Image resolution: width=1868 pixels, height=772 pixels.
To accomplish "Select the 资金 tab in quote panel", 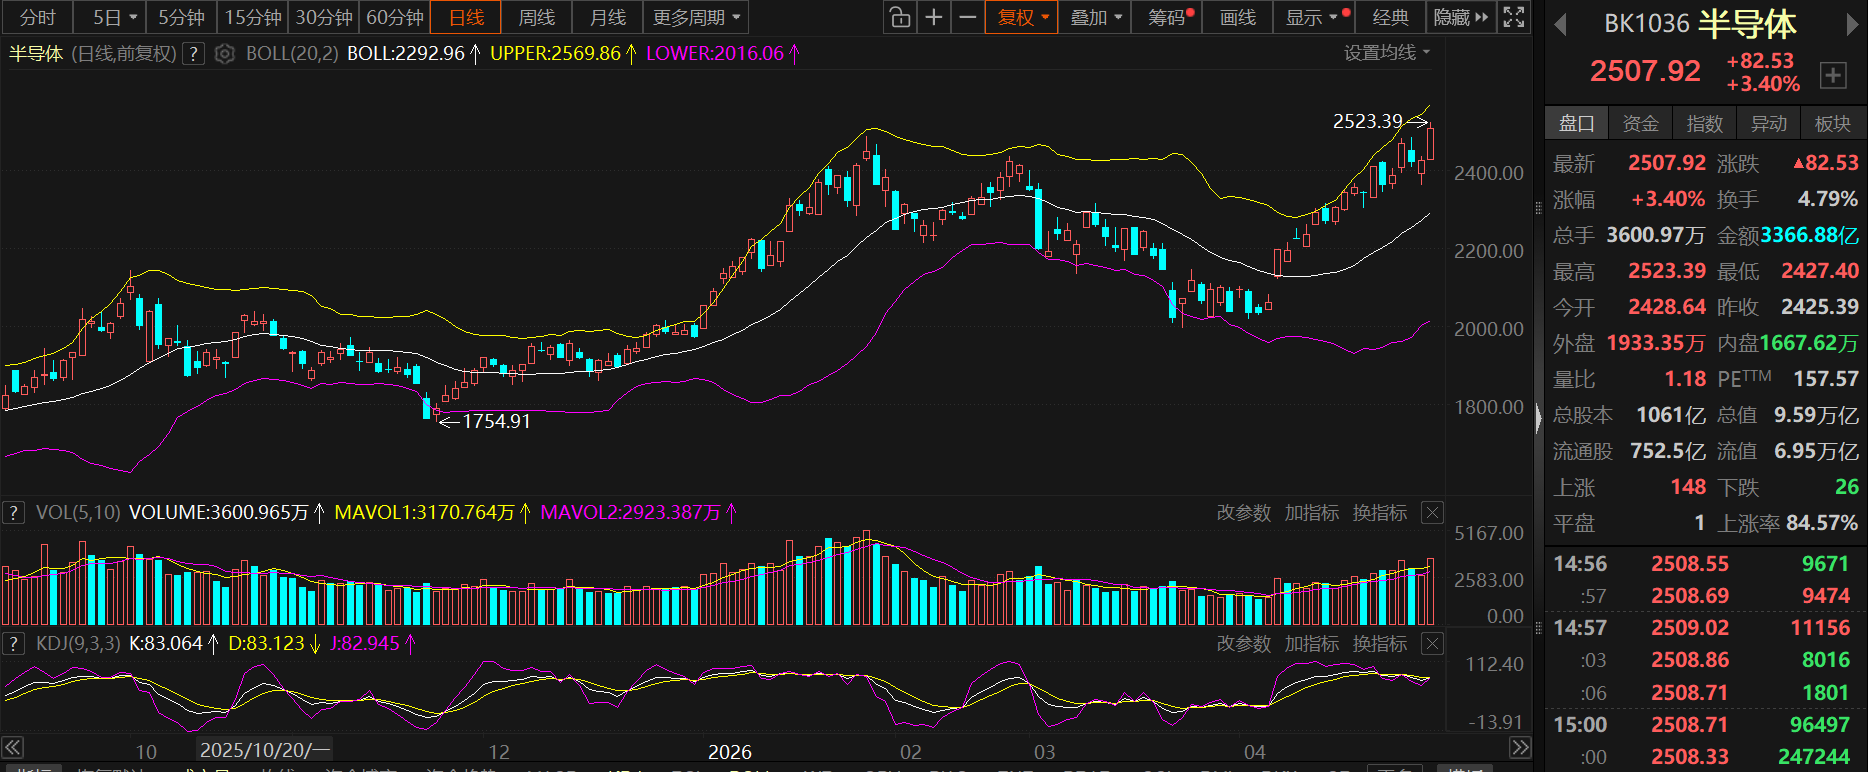I will (x=1640, y=123).
